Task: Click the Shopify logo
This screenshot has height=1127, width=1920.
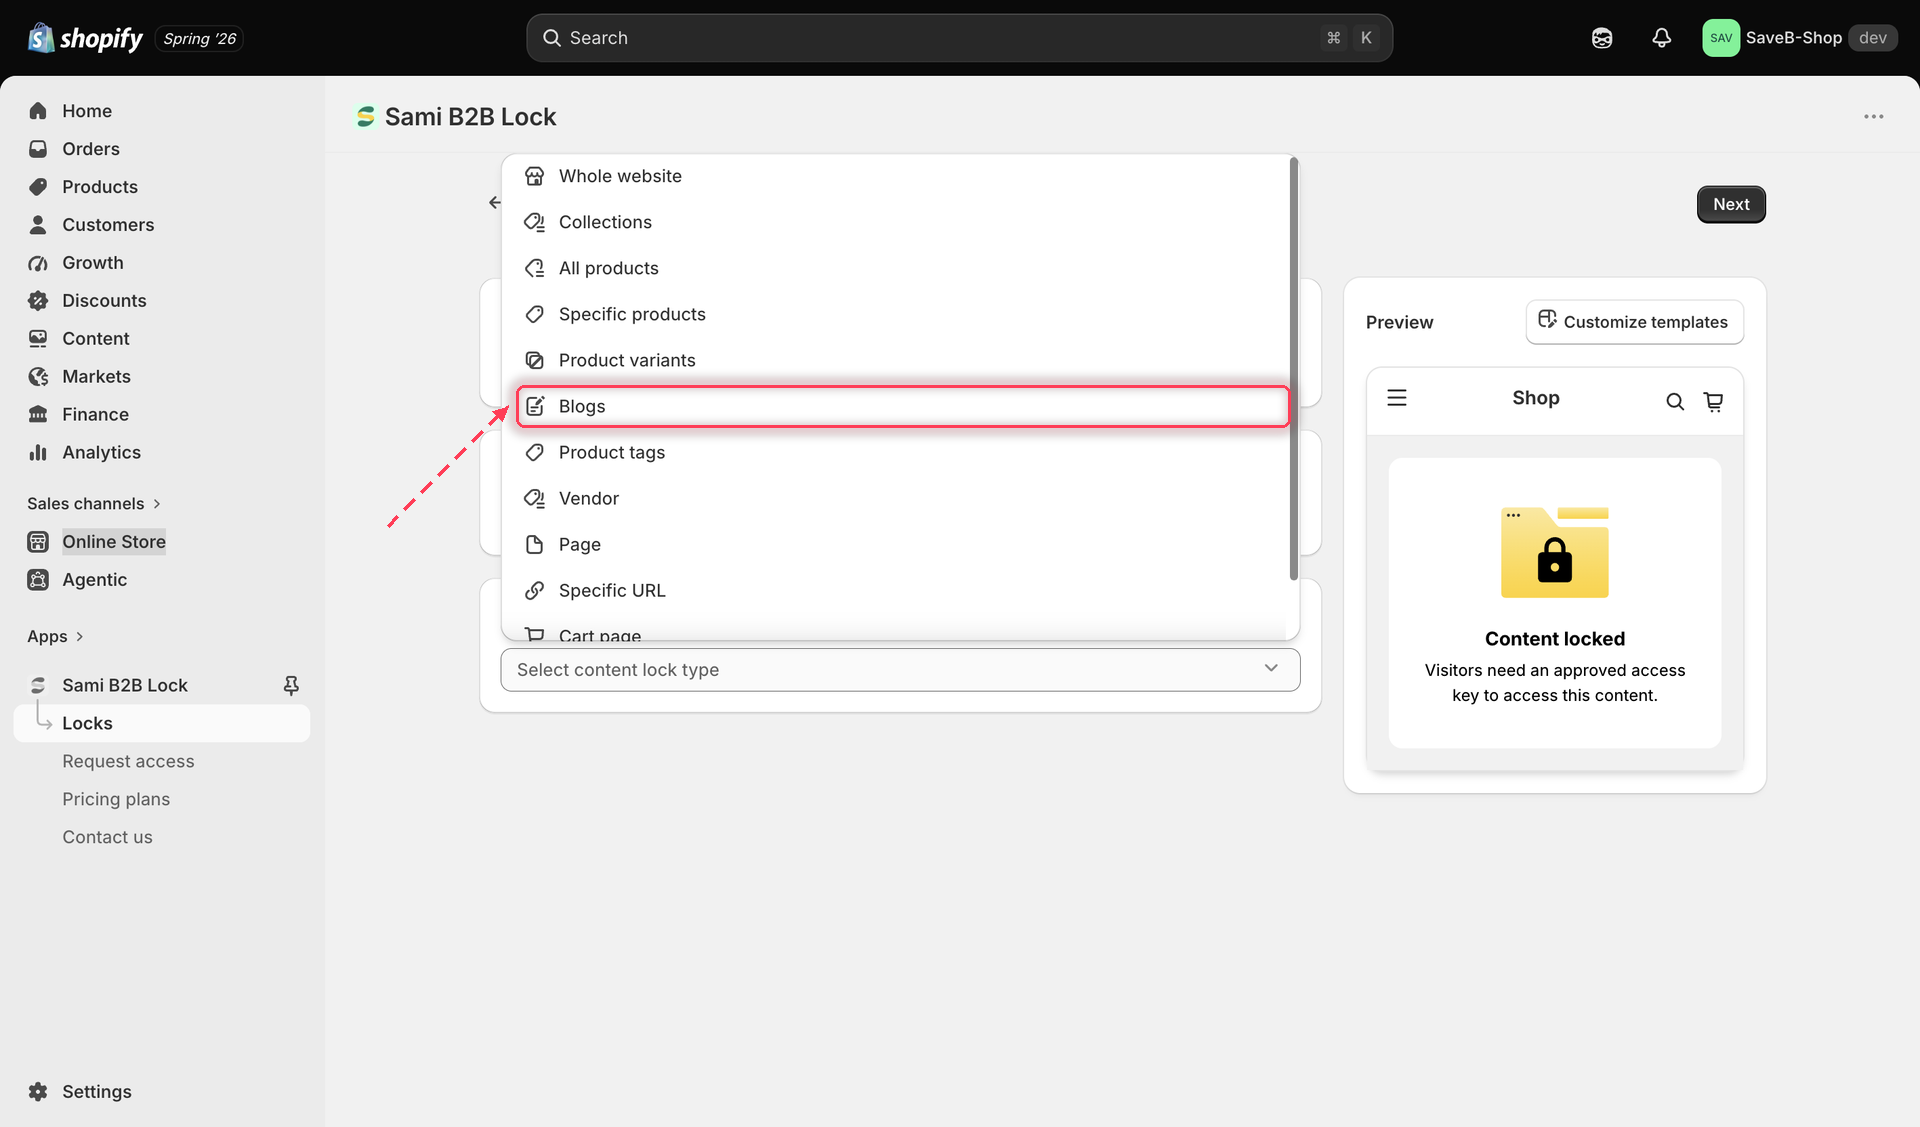Action: tap(85, 38)
